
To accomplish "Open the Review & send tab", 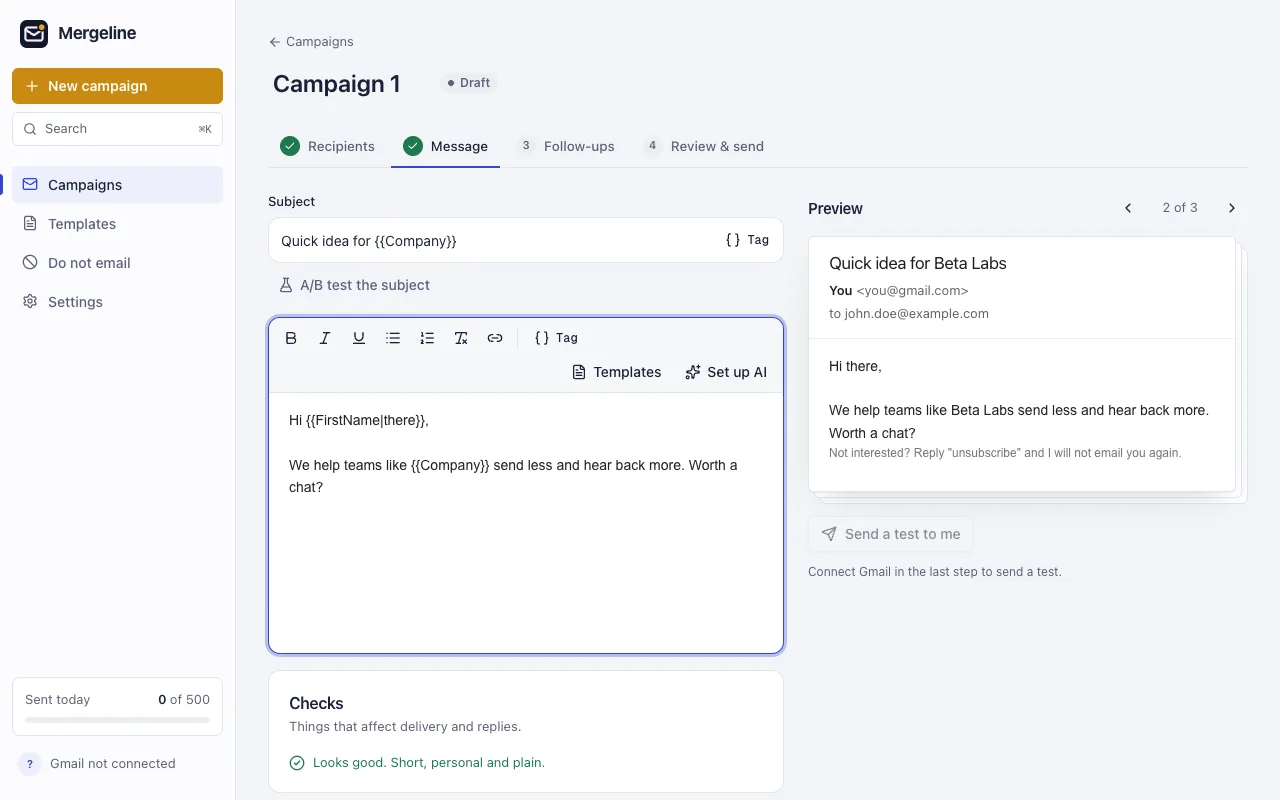I will click(703, 146).
